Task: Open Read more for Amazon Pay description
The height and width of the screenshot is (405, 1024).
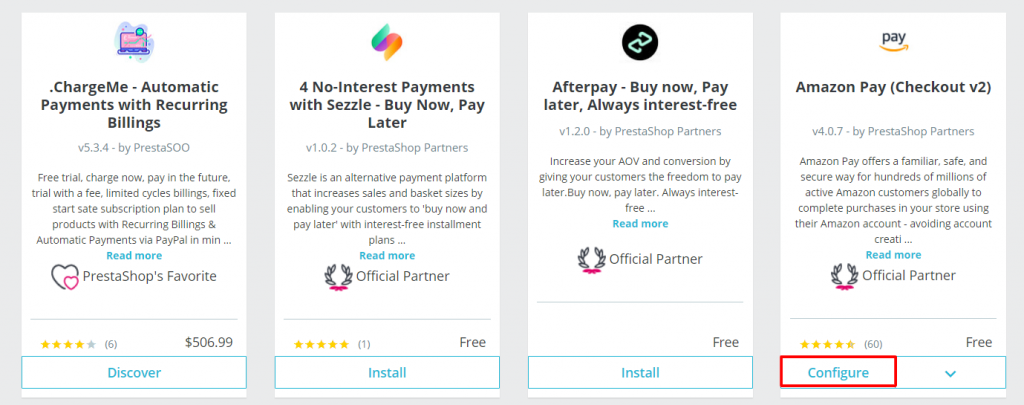Action: (892, 255)
